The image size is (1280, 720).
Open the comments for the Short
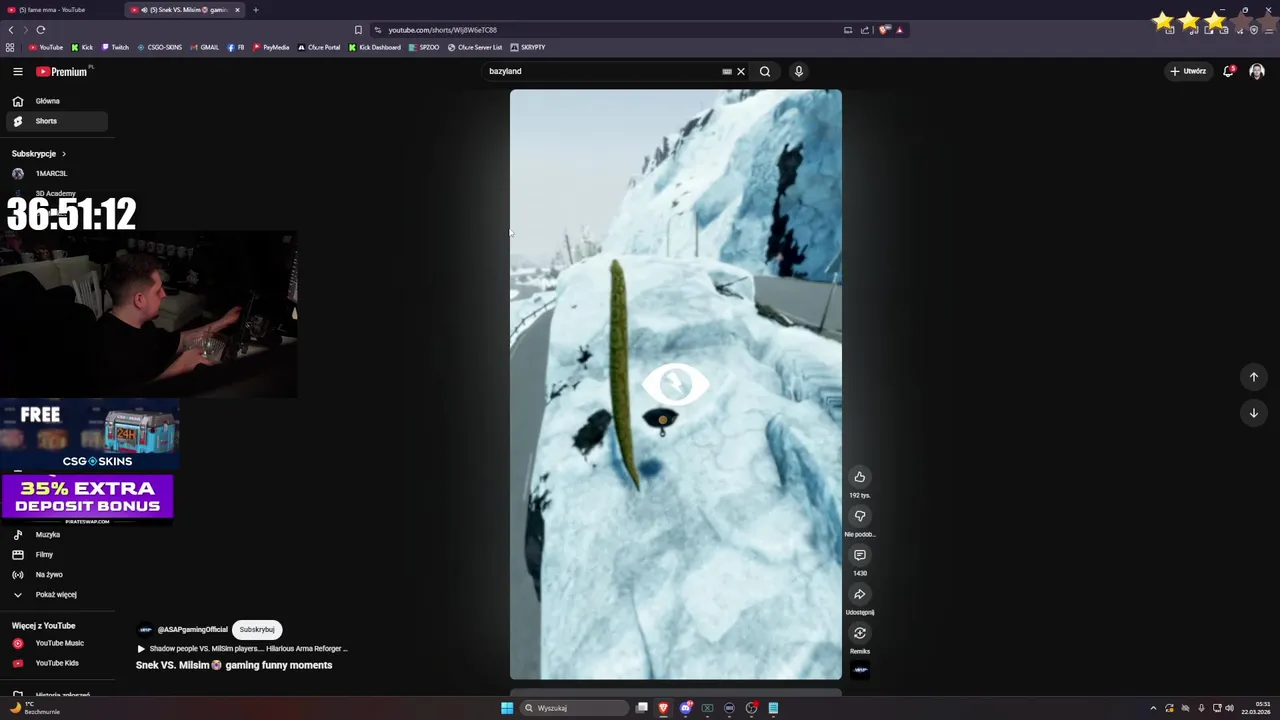(859, 555)
